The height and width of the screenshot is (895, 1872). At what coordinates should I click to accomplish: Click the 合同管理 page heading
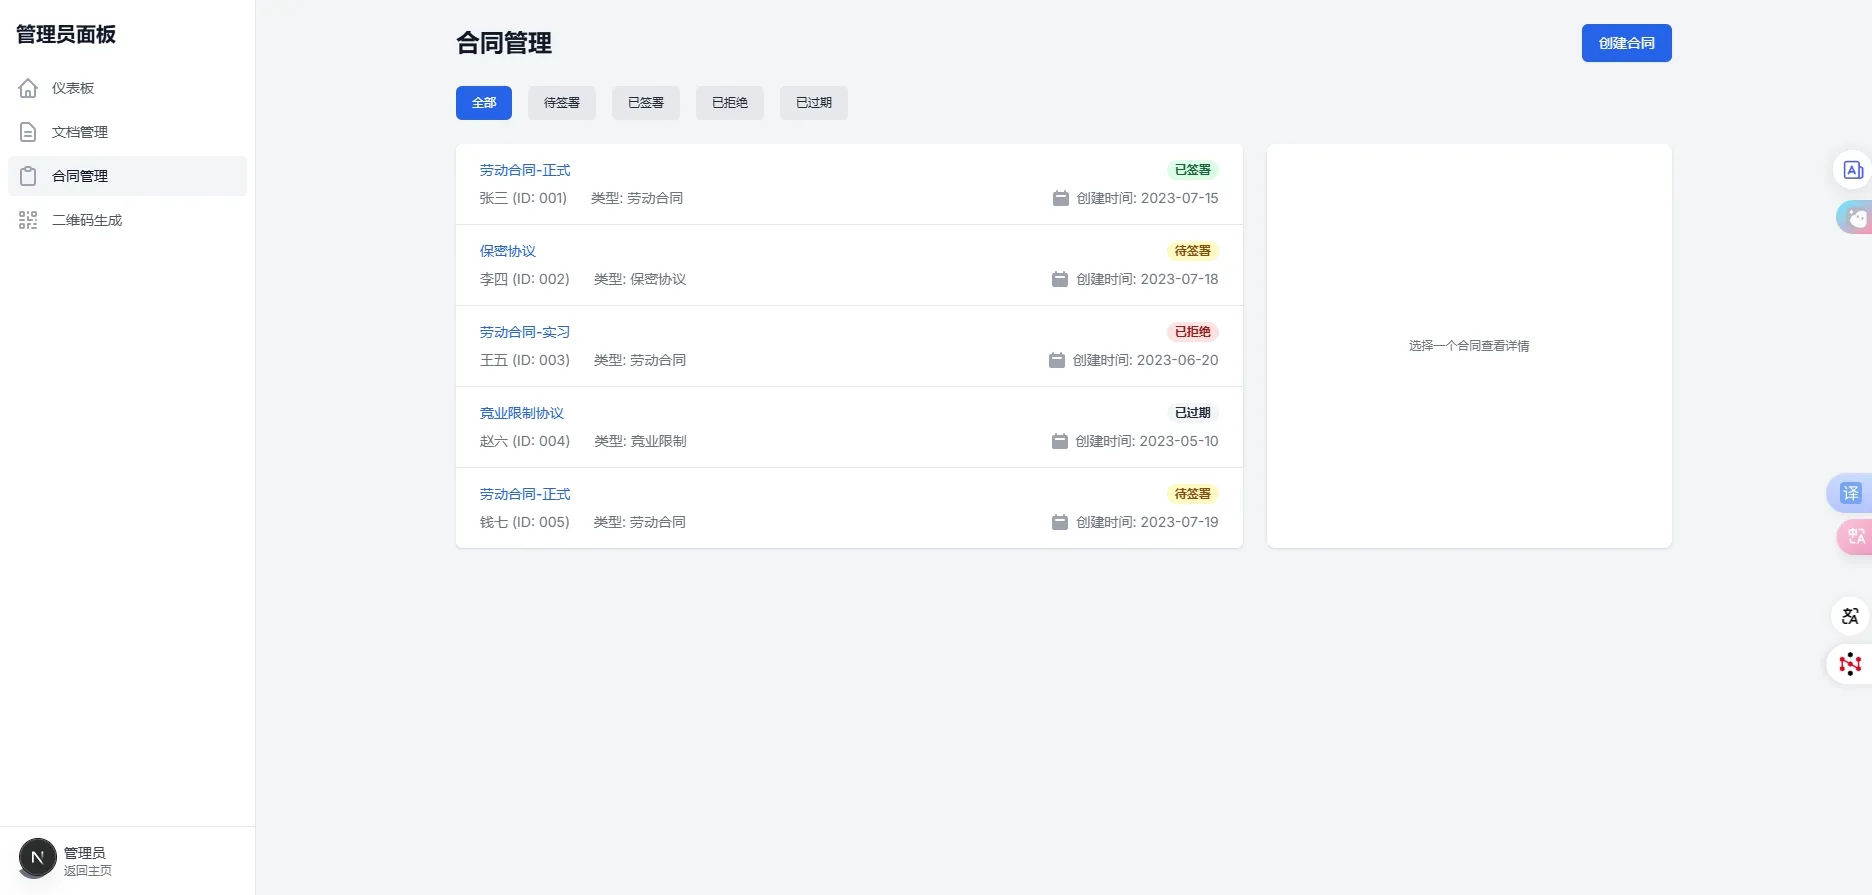click(x=504, y=43)
